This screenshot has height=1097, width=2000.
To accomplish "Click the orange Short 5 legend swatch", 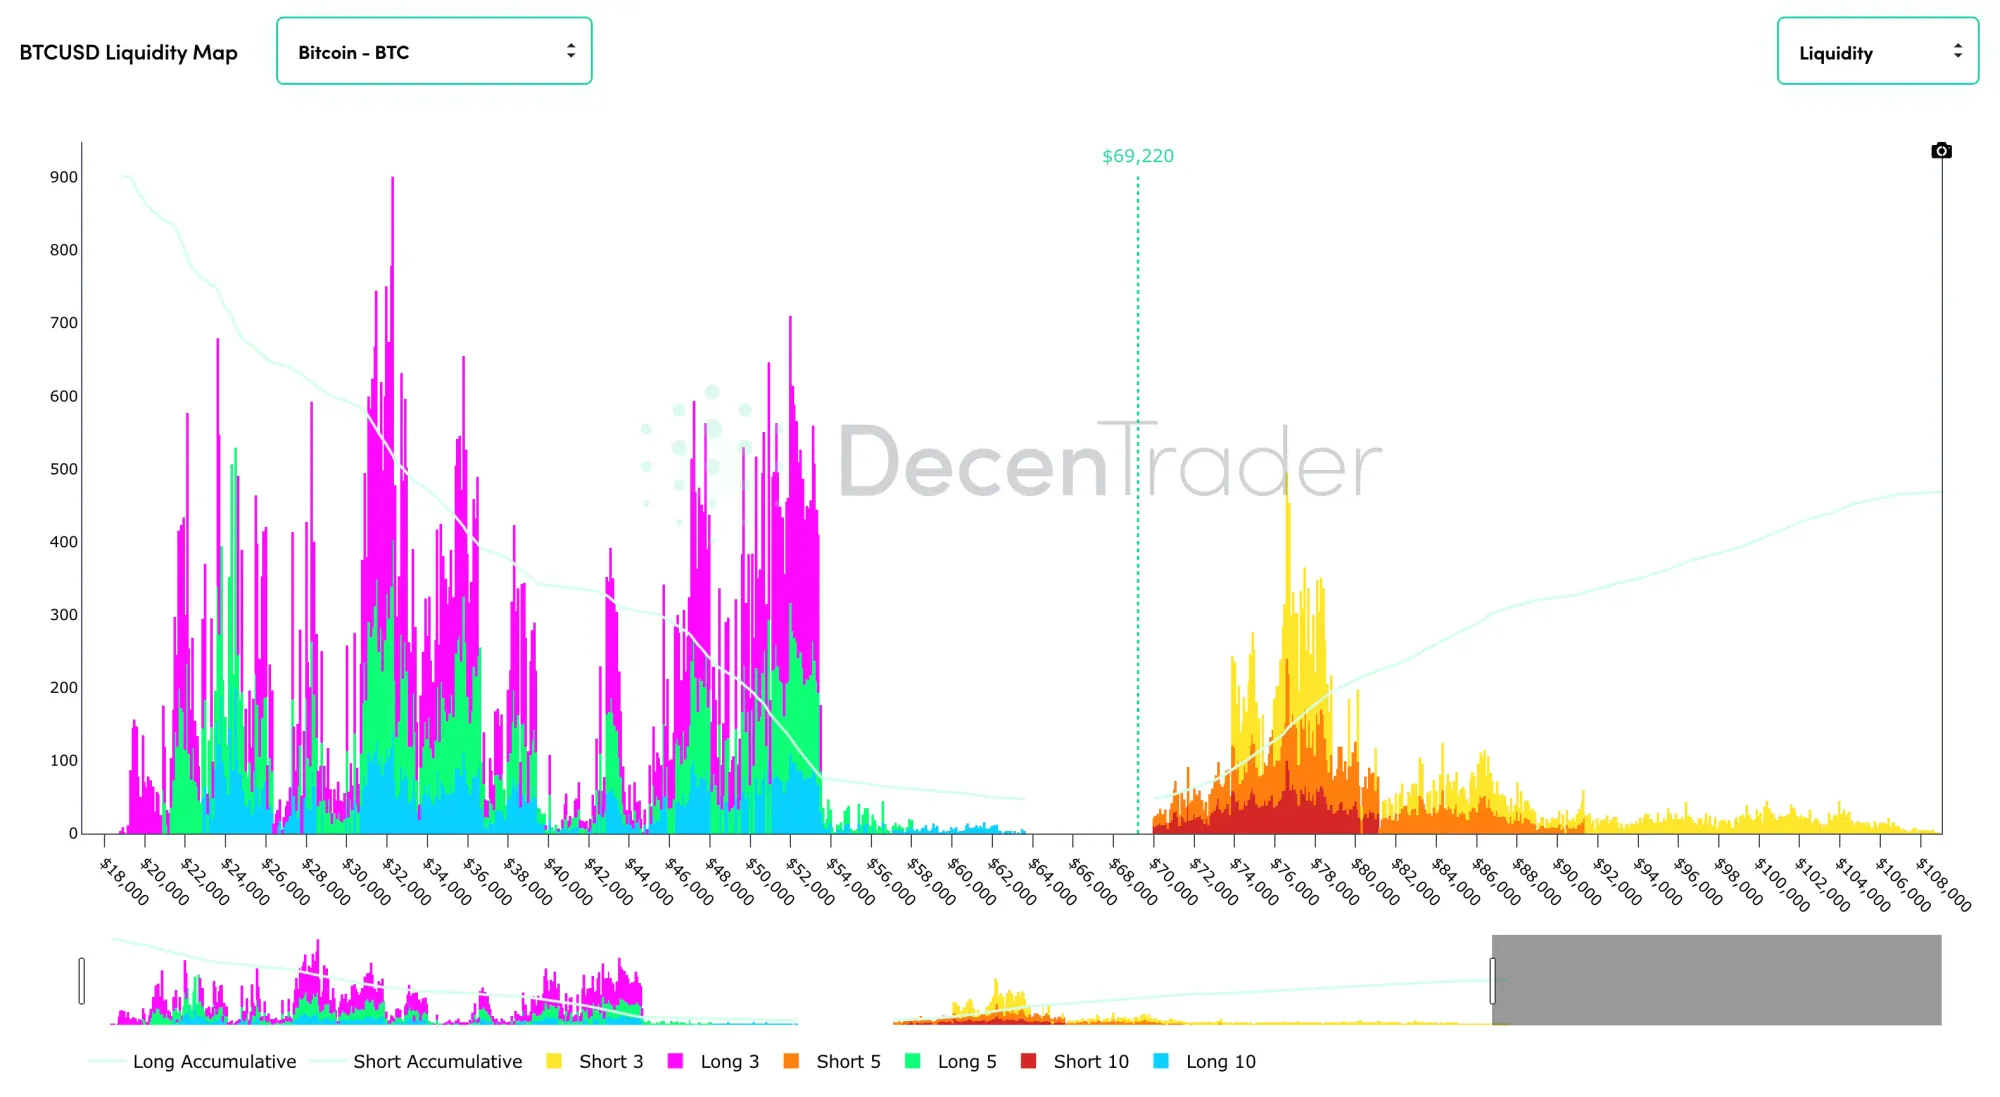I will click(x=791, y=1061).
